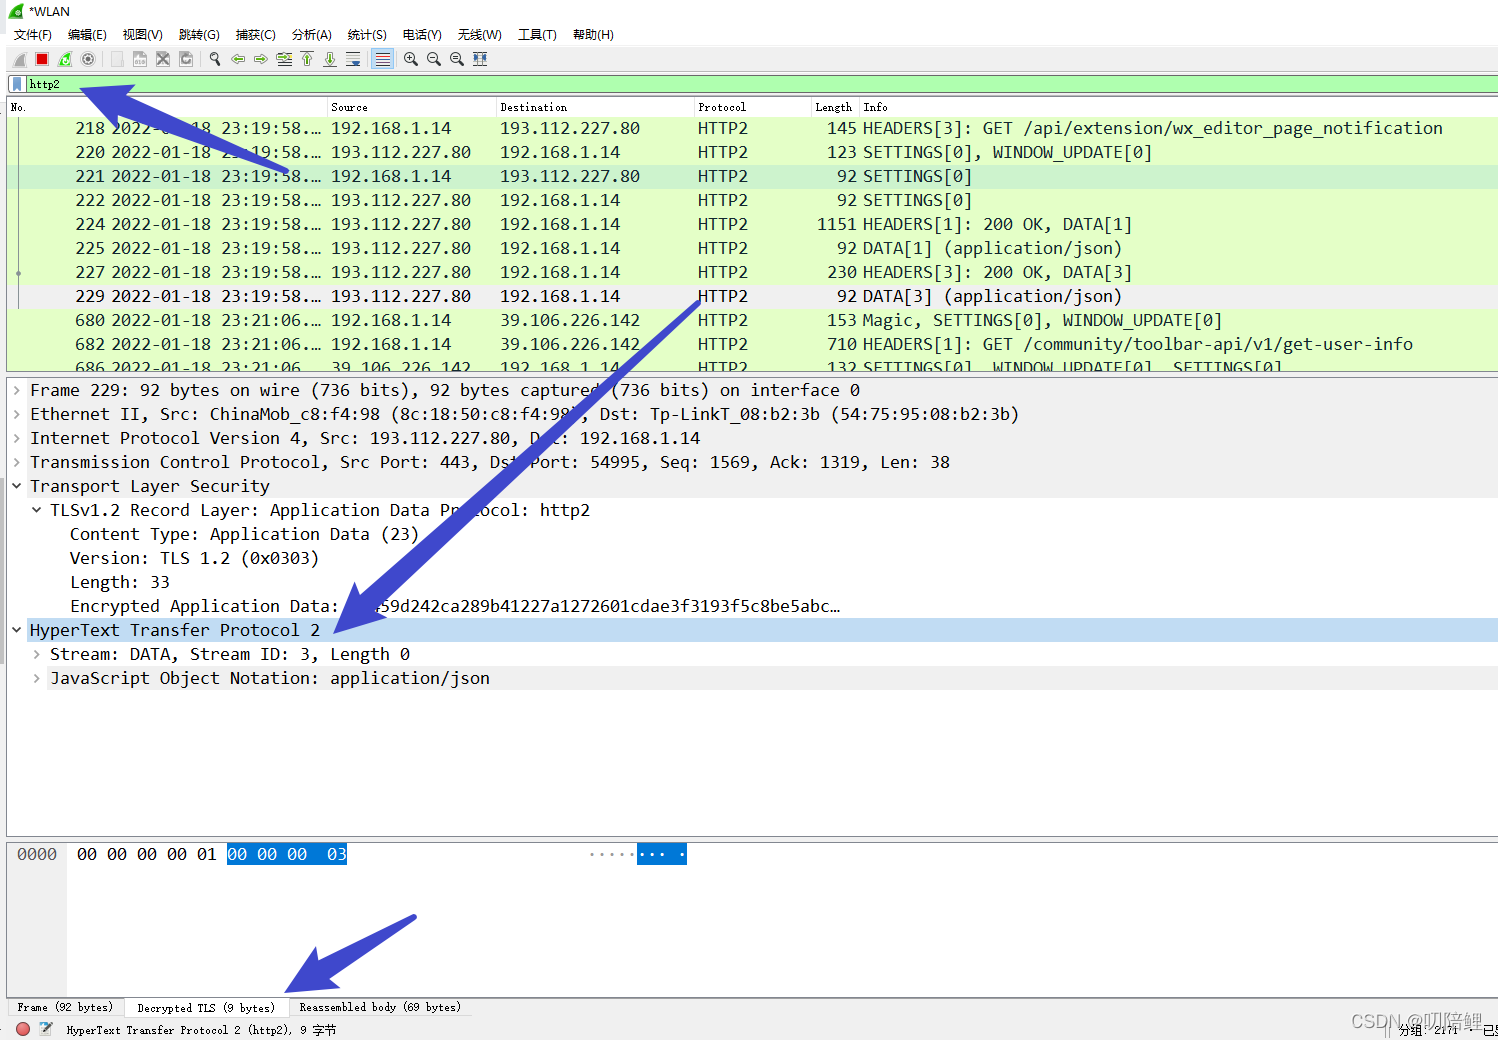Expand the Internet Protocol Version 4 node
Screen dimensions: 1498x1040
[x=17, y=438]
